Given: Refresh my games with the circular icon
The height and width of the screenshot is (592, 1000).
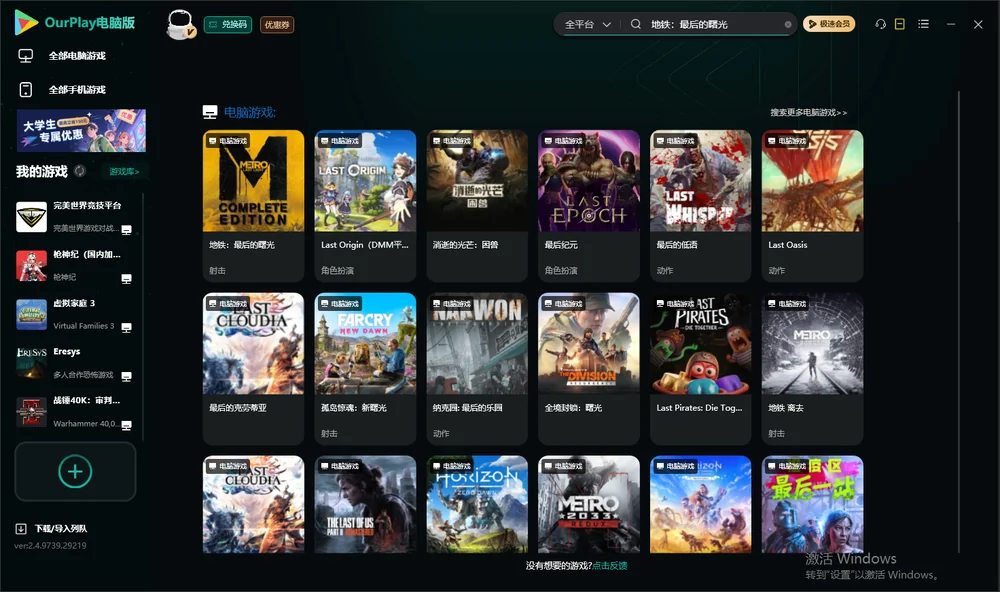Looking at the screenshot, I should click(x=80, y=171).
